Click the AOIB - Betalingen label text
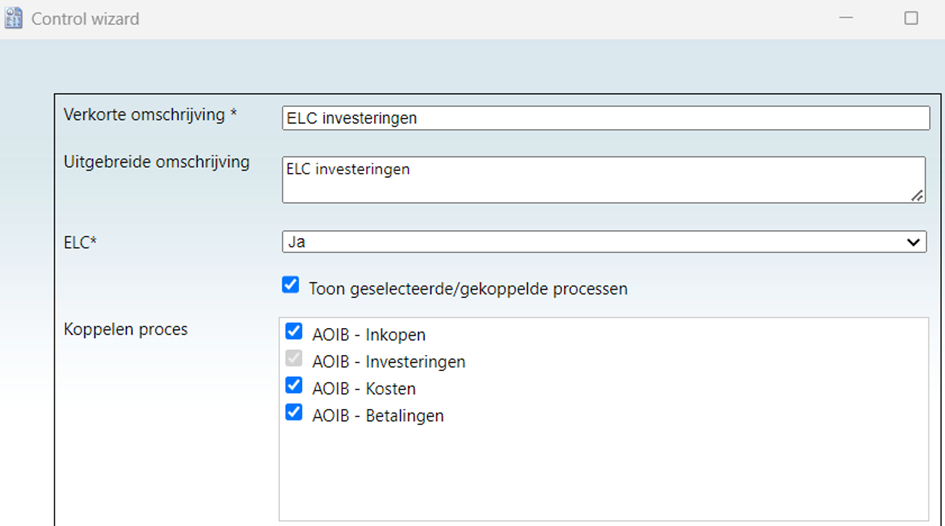945x526 pixels. (x=378, y=416)
